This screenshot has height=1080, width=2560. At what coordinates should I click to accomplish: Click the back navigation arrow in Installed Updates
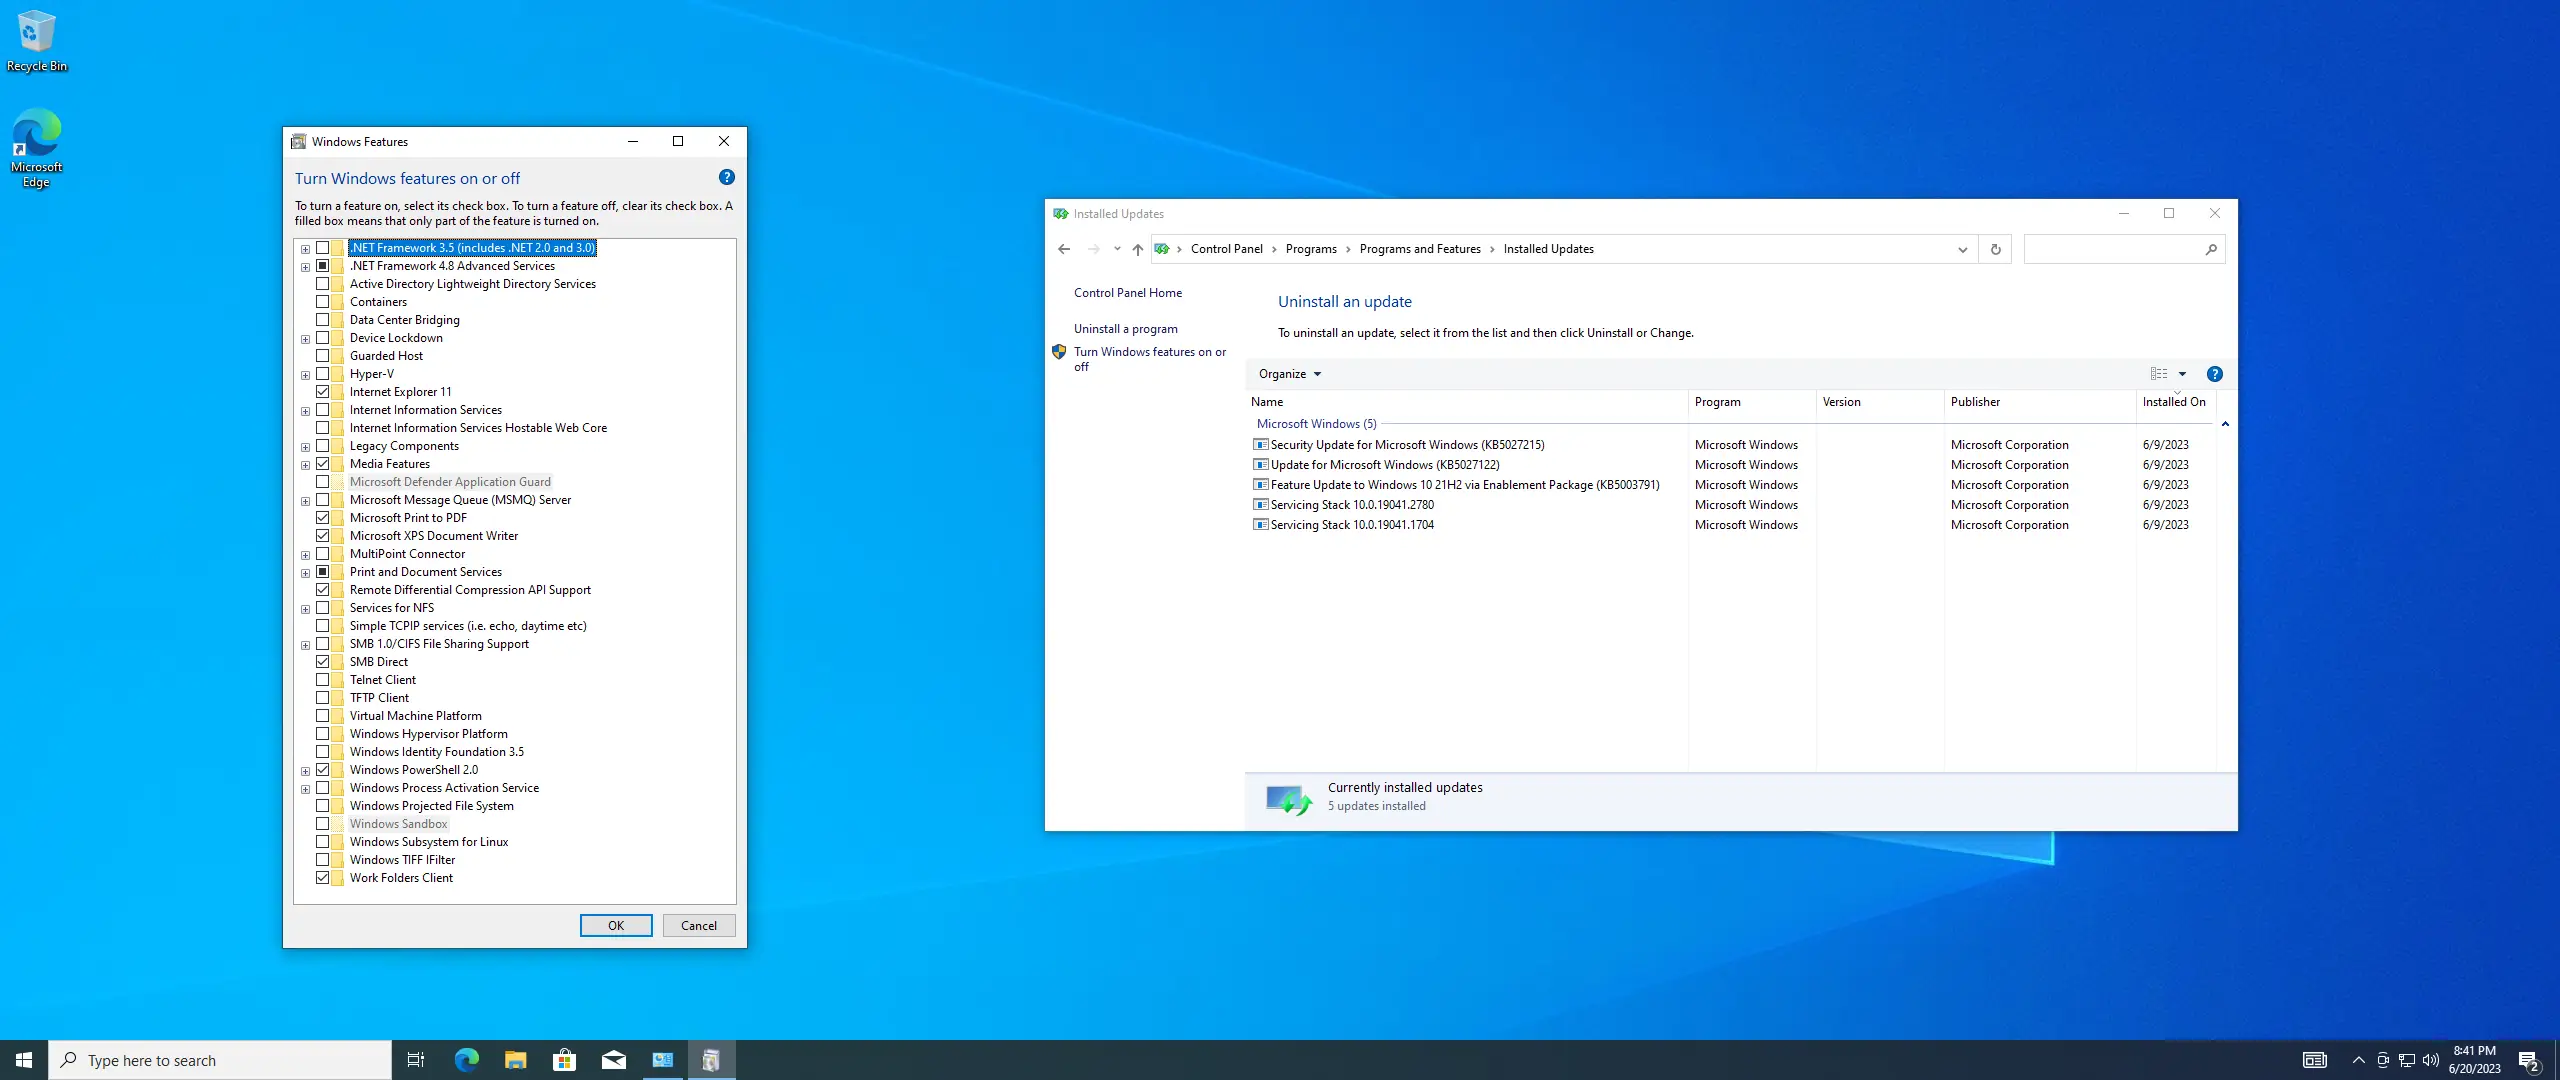(x=1064, y=249)
